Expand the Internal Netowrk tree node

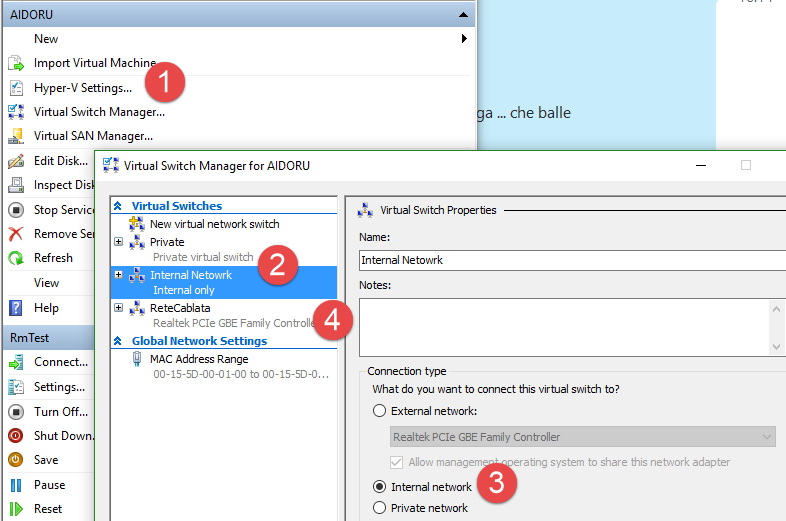point(119,275)
